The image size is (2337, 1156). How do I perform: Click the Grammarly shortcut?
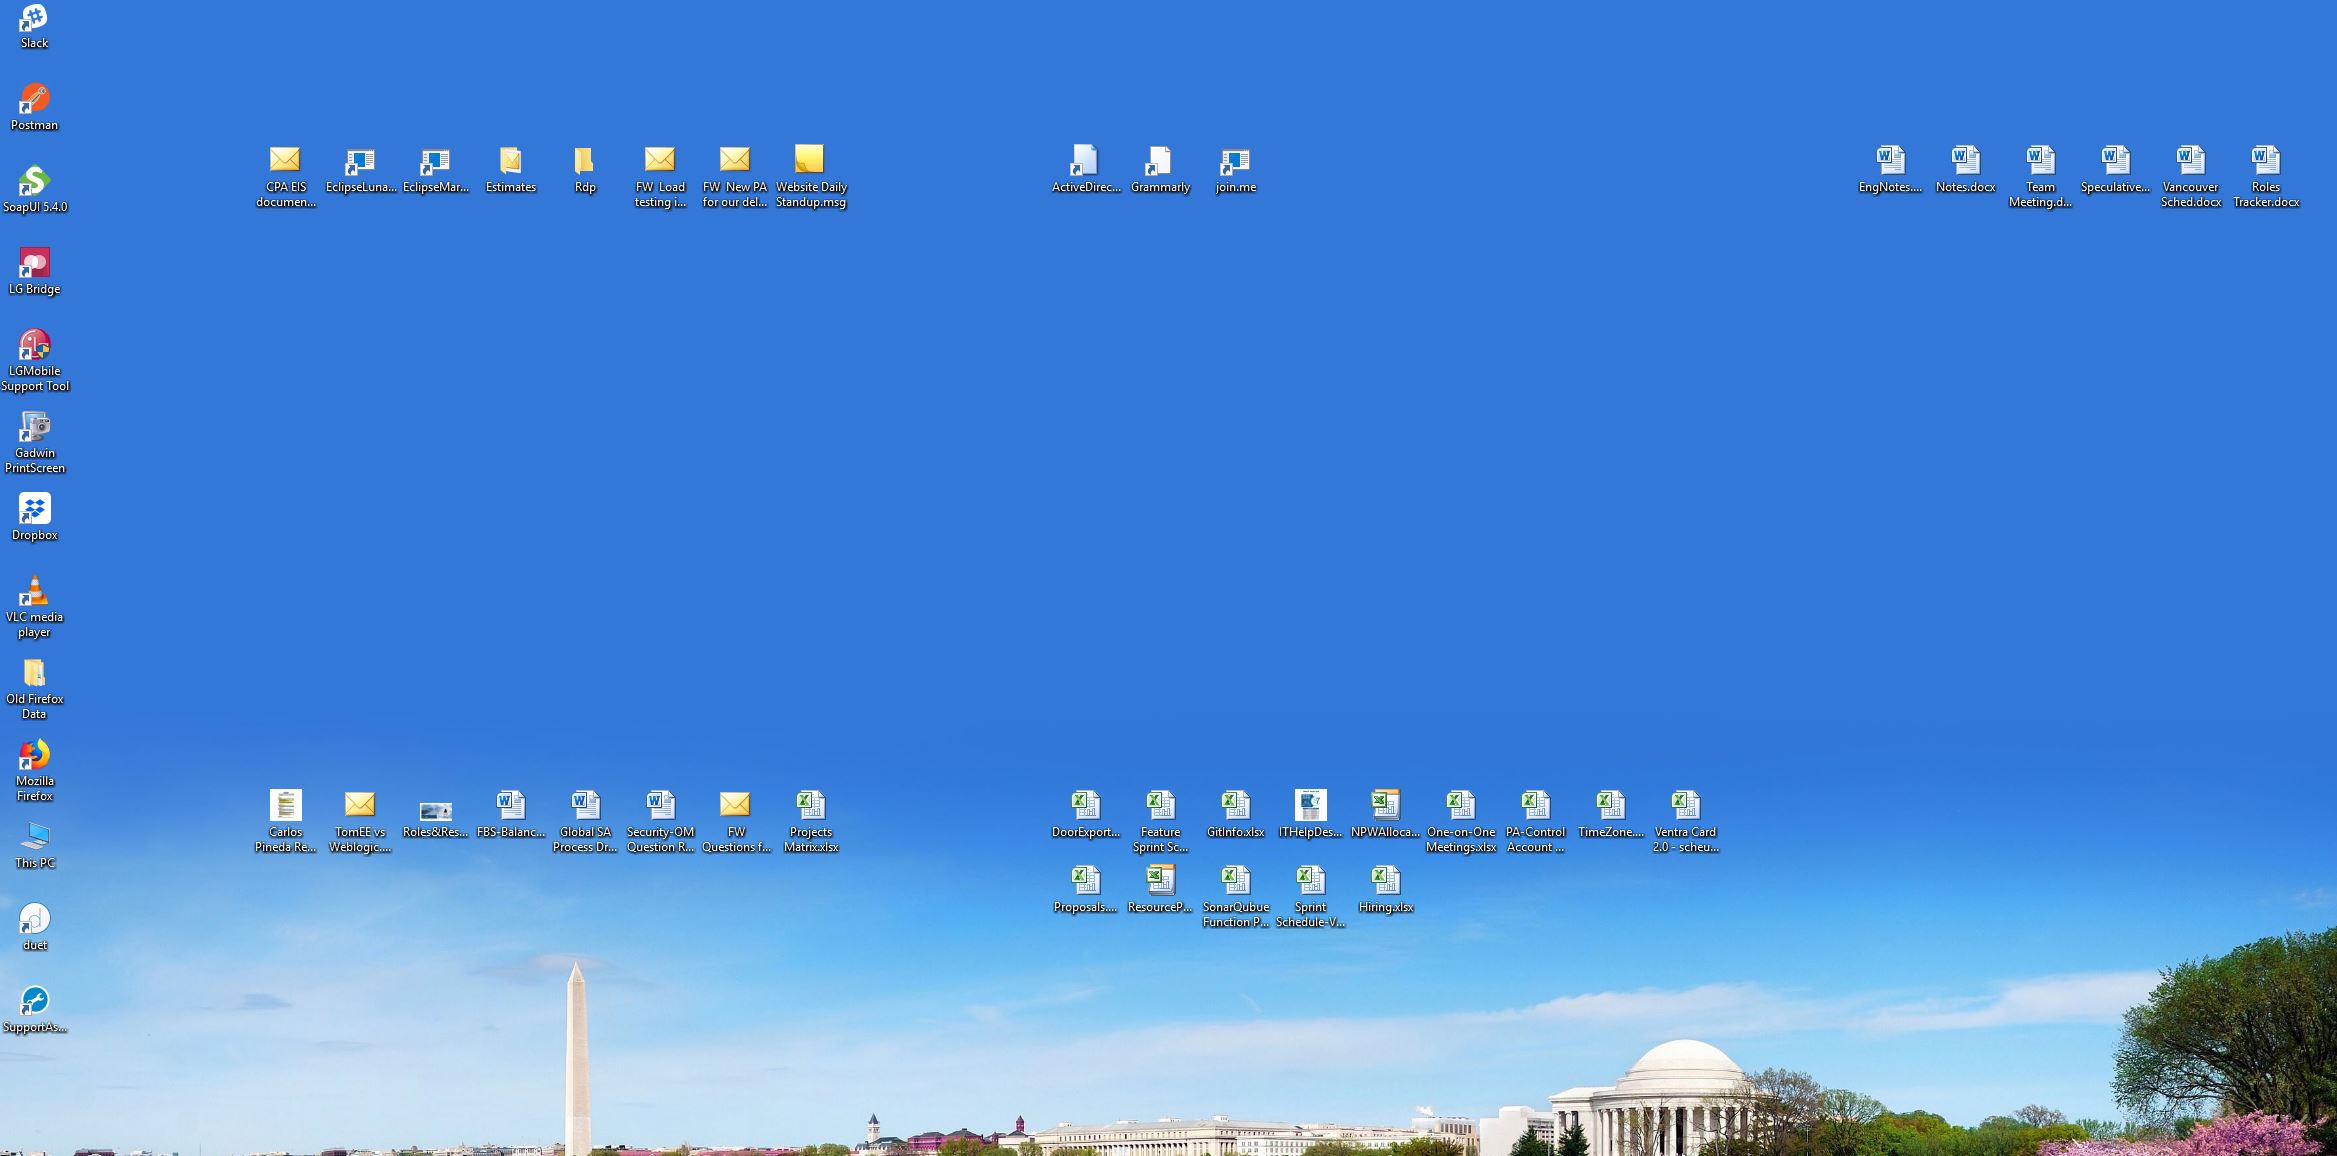click(x=1160, y=170)
